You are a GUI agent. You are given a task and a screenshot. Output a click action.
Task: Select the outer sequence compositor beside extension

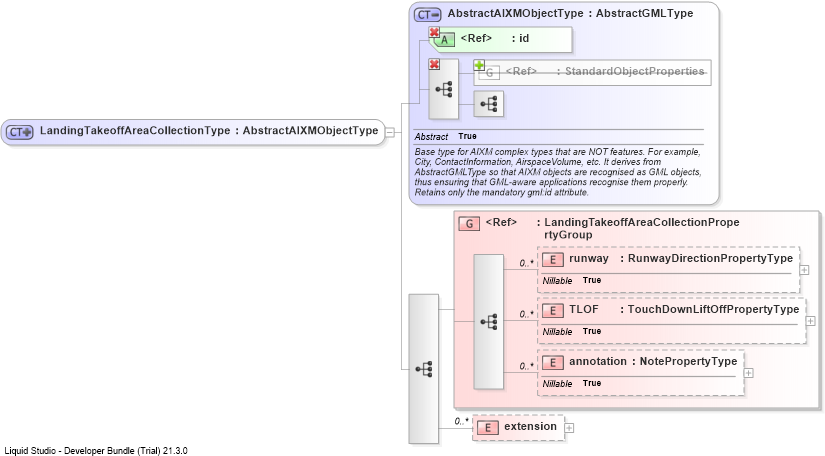424,369
